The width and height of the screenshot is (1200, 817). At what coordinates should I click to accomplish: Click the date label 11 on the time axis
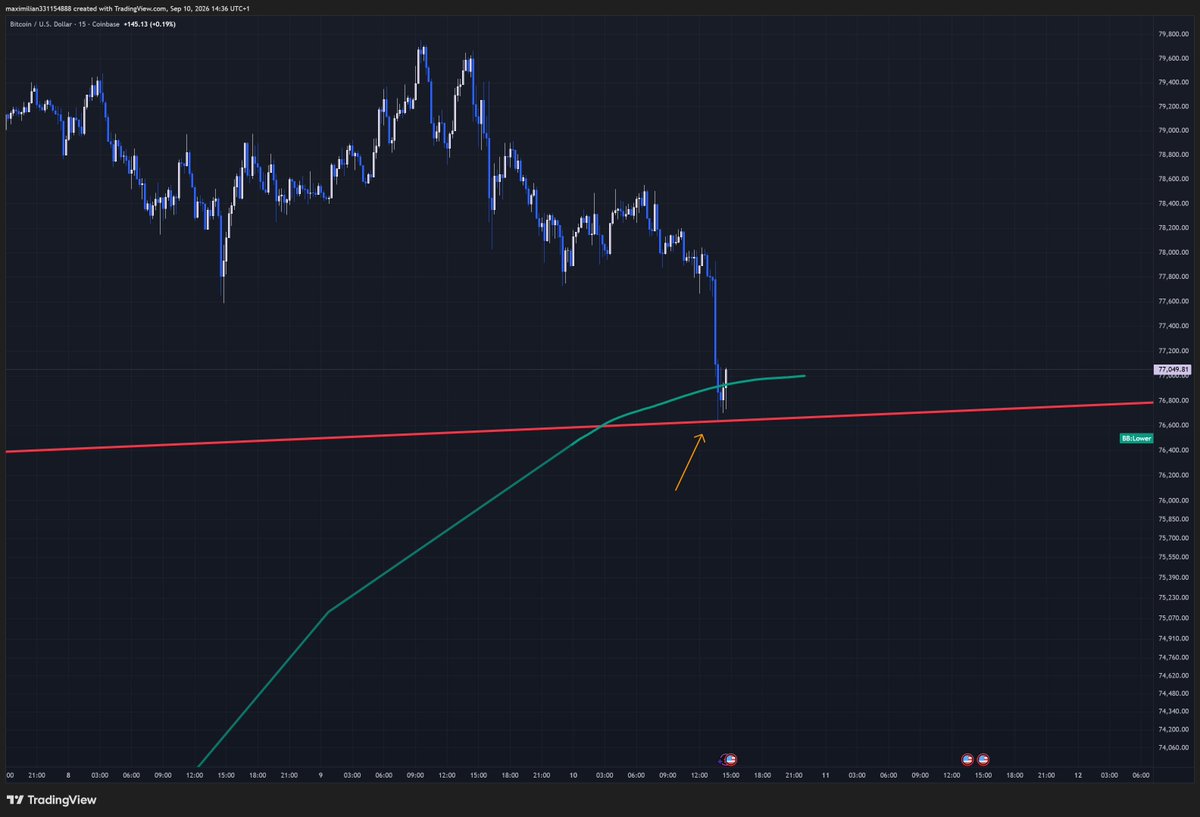click(826, 775)
